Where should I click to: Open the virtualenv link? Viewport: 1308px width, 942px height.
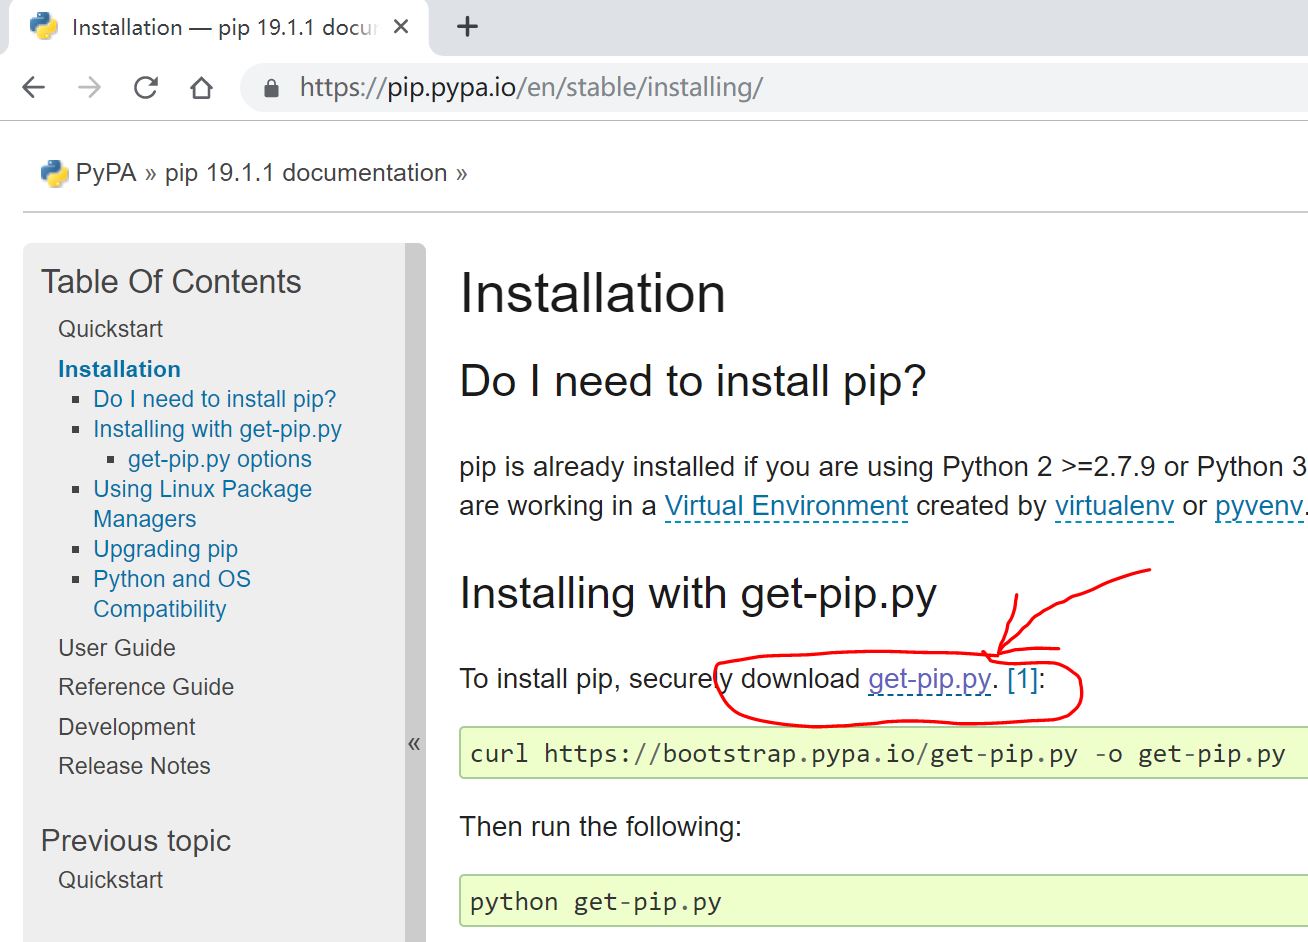(1114, 506)
